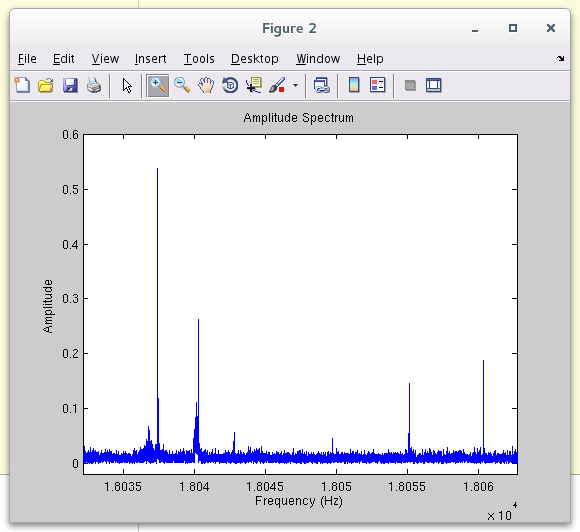The image size is (580, 532).
Task: Hide plot tools with gray square icon
Action: pos(410,85)
